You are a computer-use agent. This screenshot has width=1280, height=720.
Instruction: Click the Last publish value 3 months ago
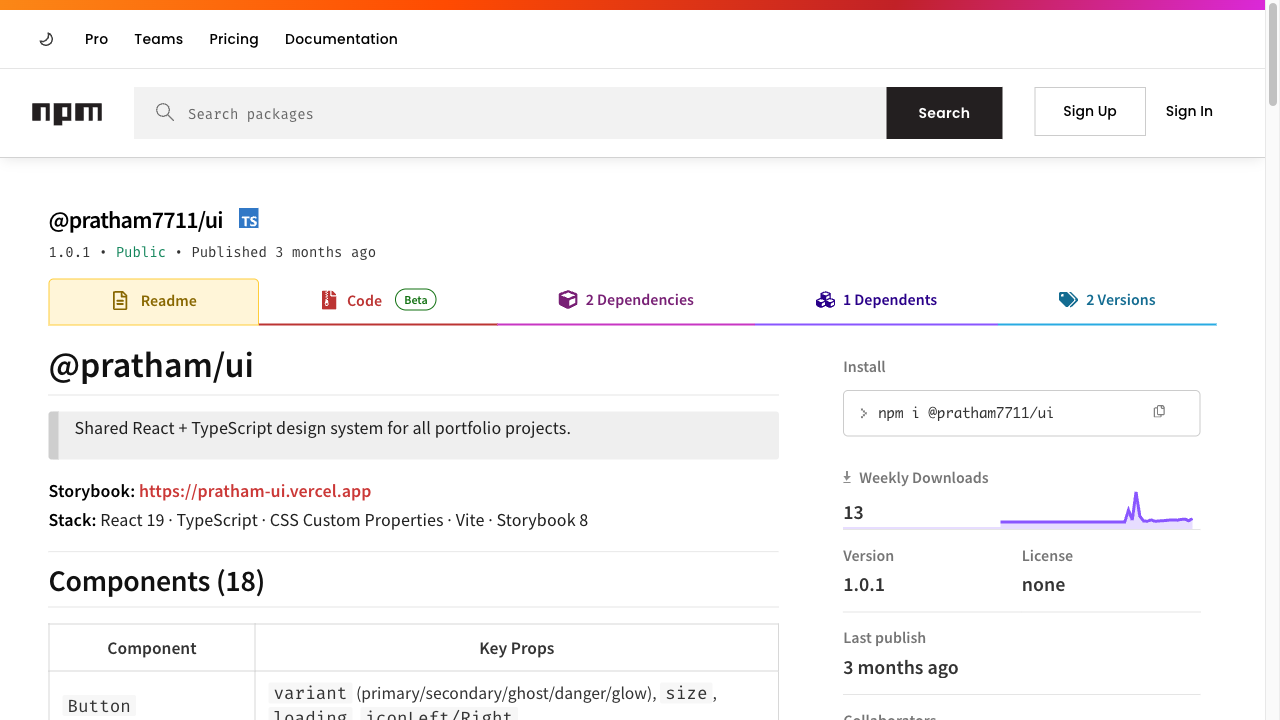(x=900, y=668)
